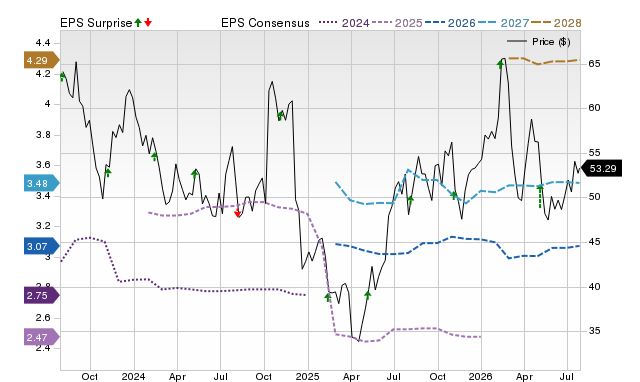Screen dimensions: 640x382
Task: Click the green surprise arrow at the early-2026 price peak
Action: pyautogui.click(x=500, y=64)
